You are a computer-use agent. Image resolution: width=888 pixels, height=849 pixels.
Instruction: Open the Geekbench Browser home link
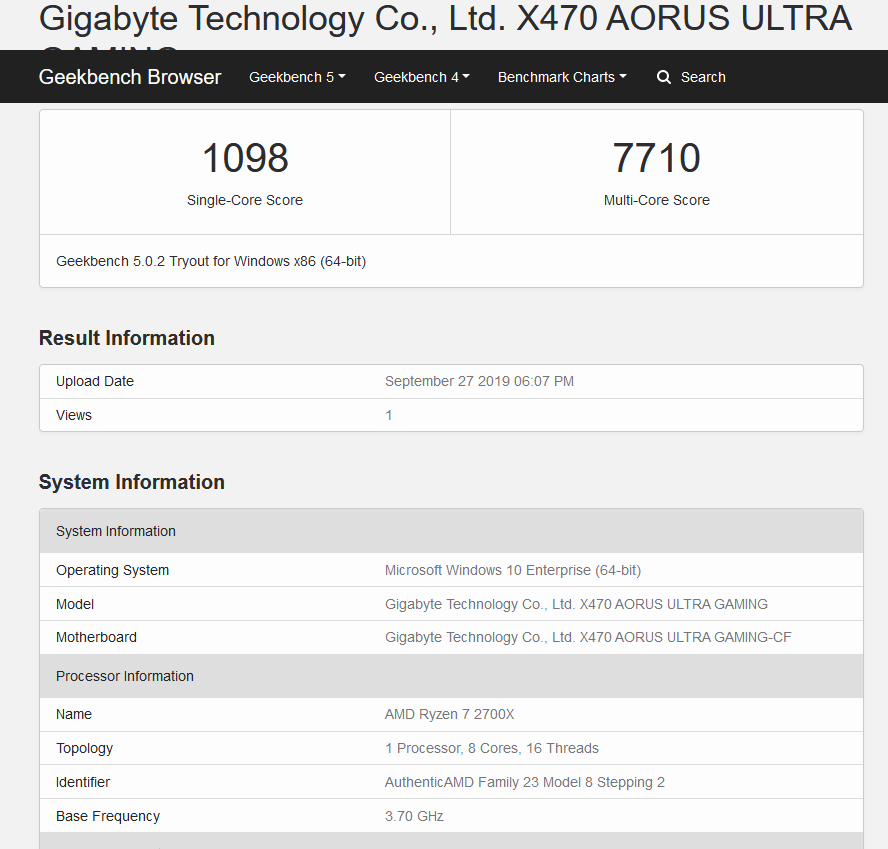(130, 77)
